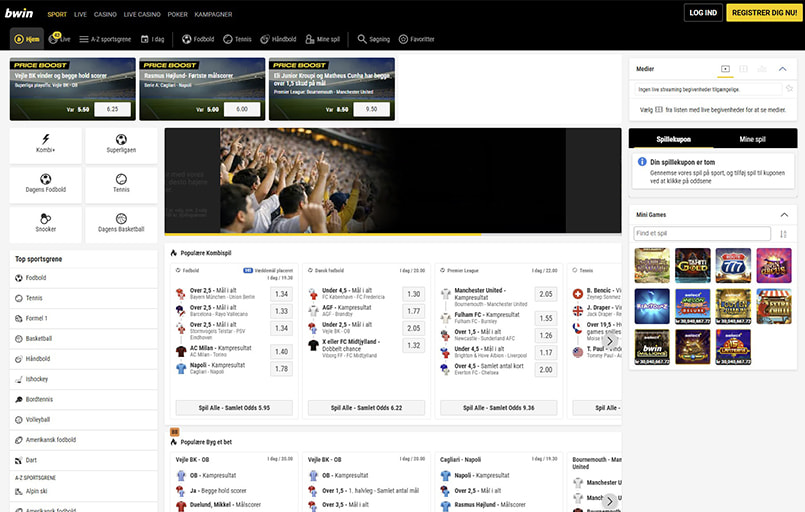Open Volleyball in sports list
This screenshot has width=805, height=512.
pos(83,420)
